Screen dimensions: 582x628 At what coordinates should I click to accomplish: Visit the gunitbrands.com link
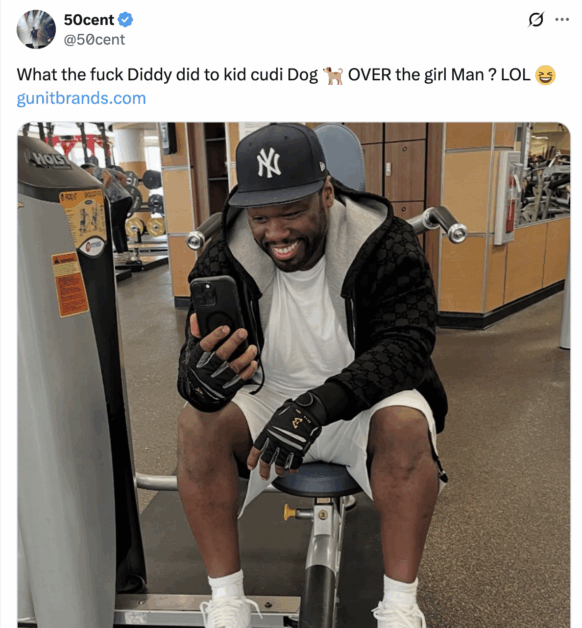coord(81,98)
